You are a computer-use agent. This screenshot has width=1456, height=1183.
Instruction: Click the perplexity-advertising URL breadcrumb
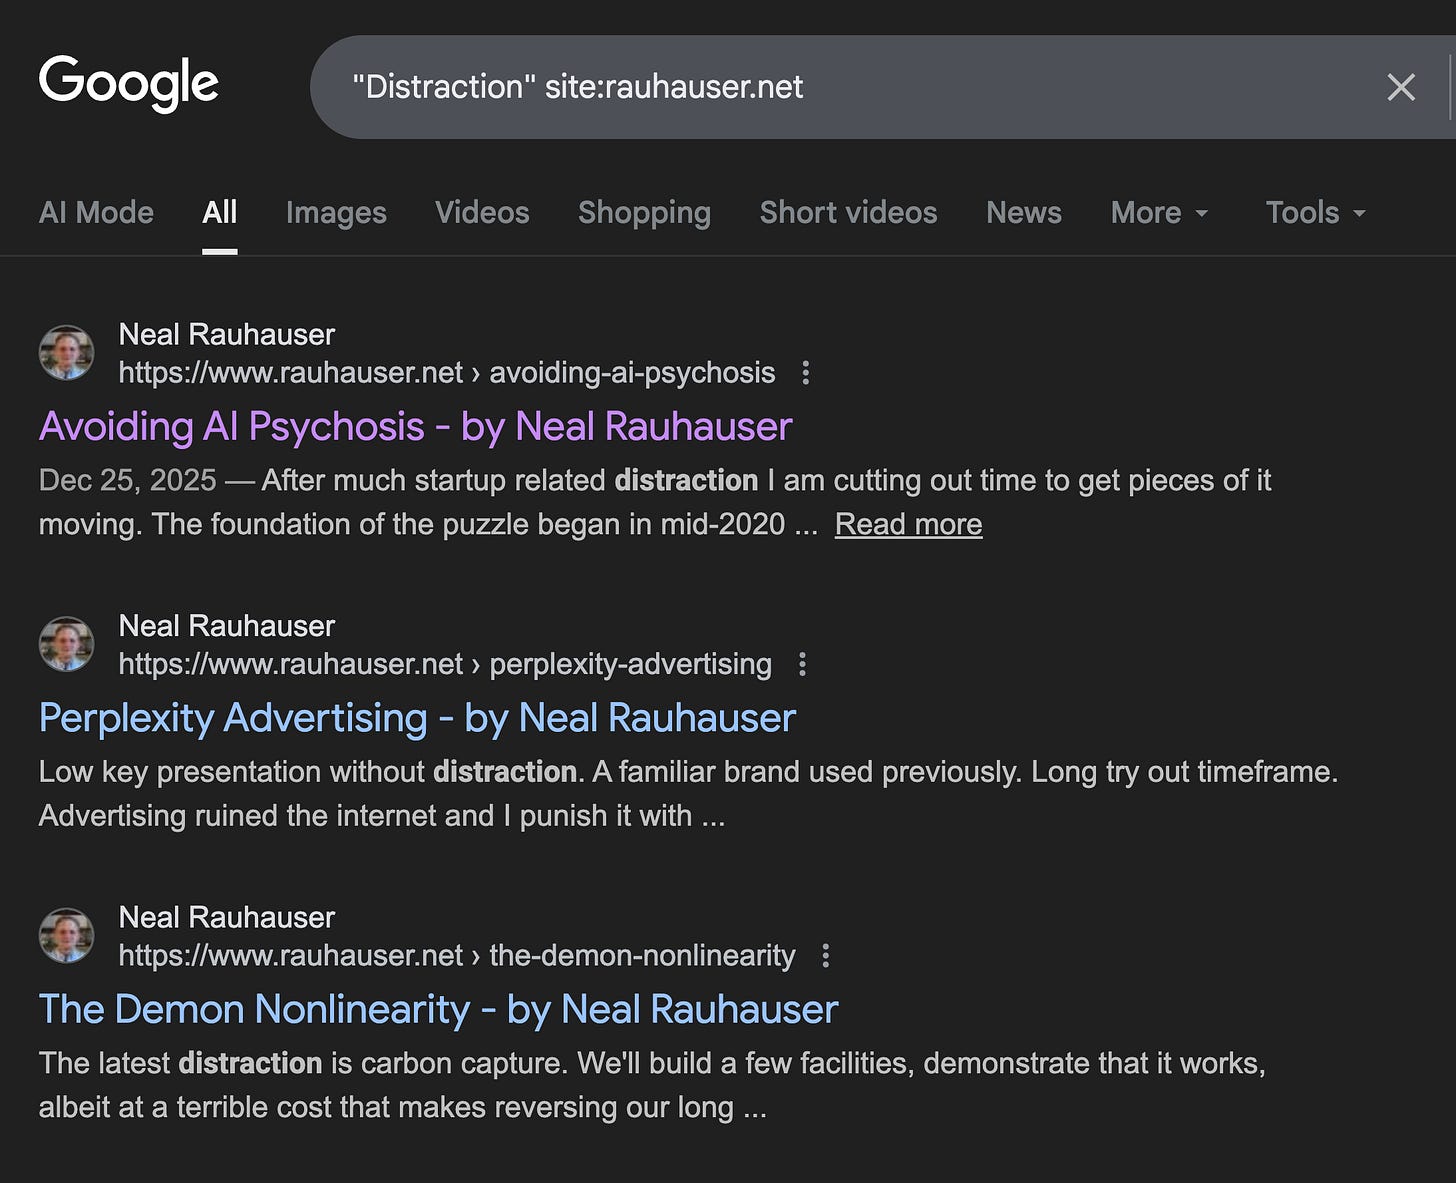(445, 664)
